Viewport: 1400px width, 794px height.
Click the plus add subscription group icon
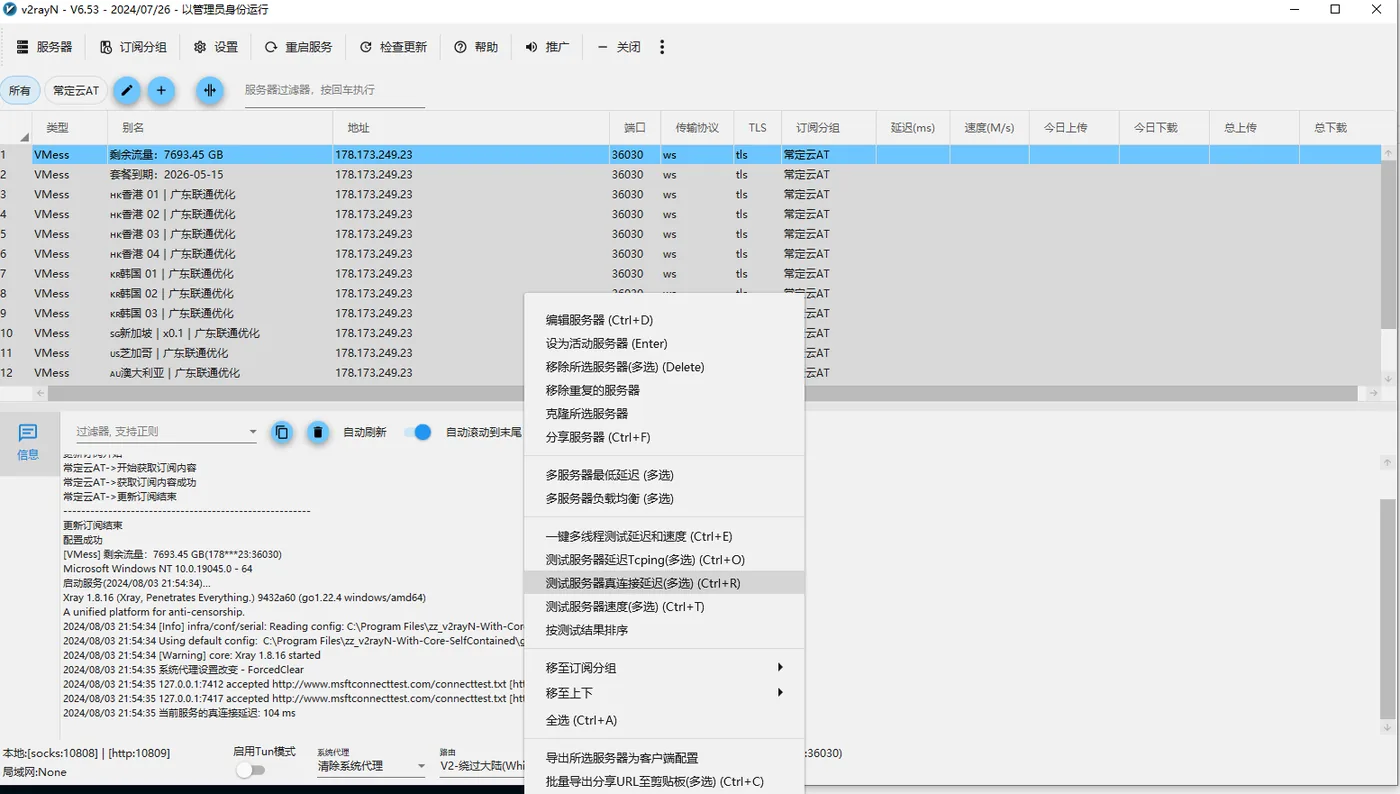[x=161, y=90]
